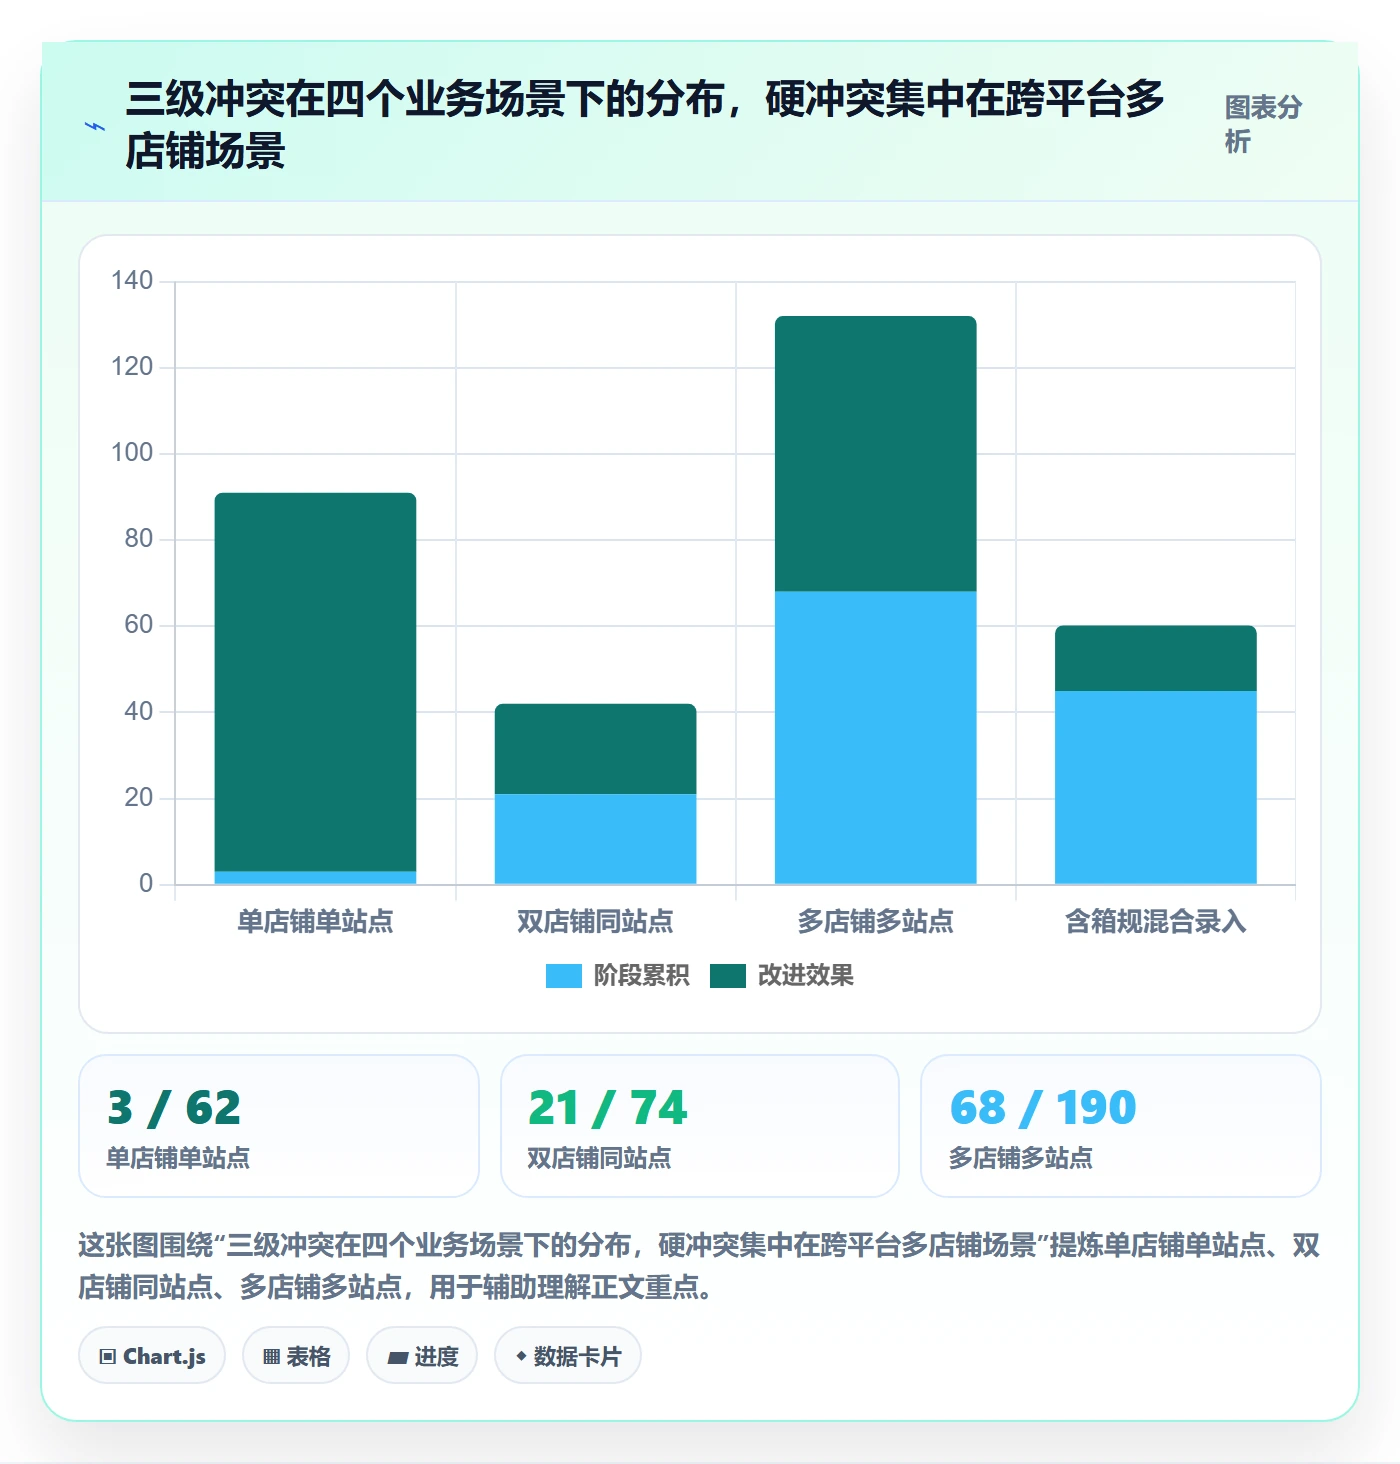Click the 100 y-axis tick label

pos(132,452)
